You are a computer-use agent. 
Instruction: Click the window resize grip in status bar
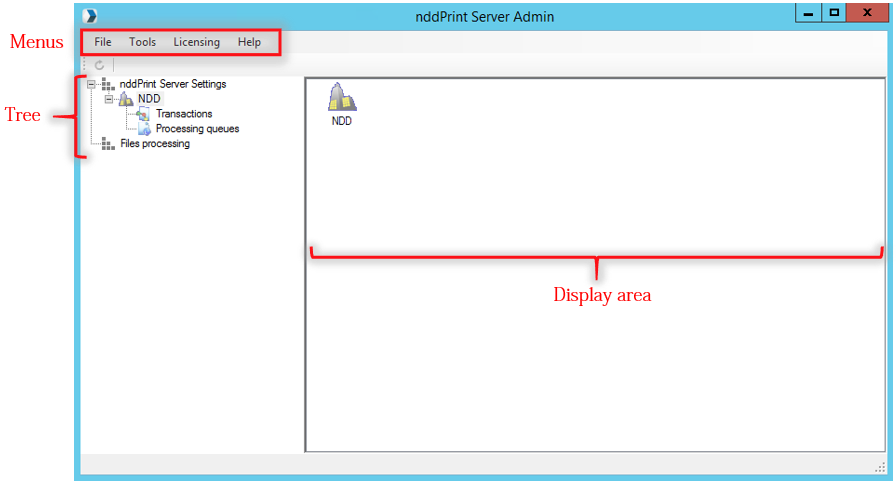880,467
